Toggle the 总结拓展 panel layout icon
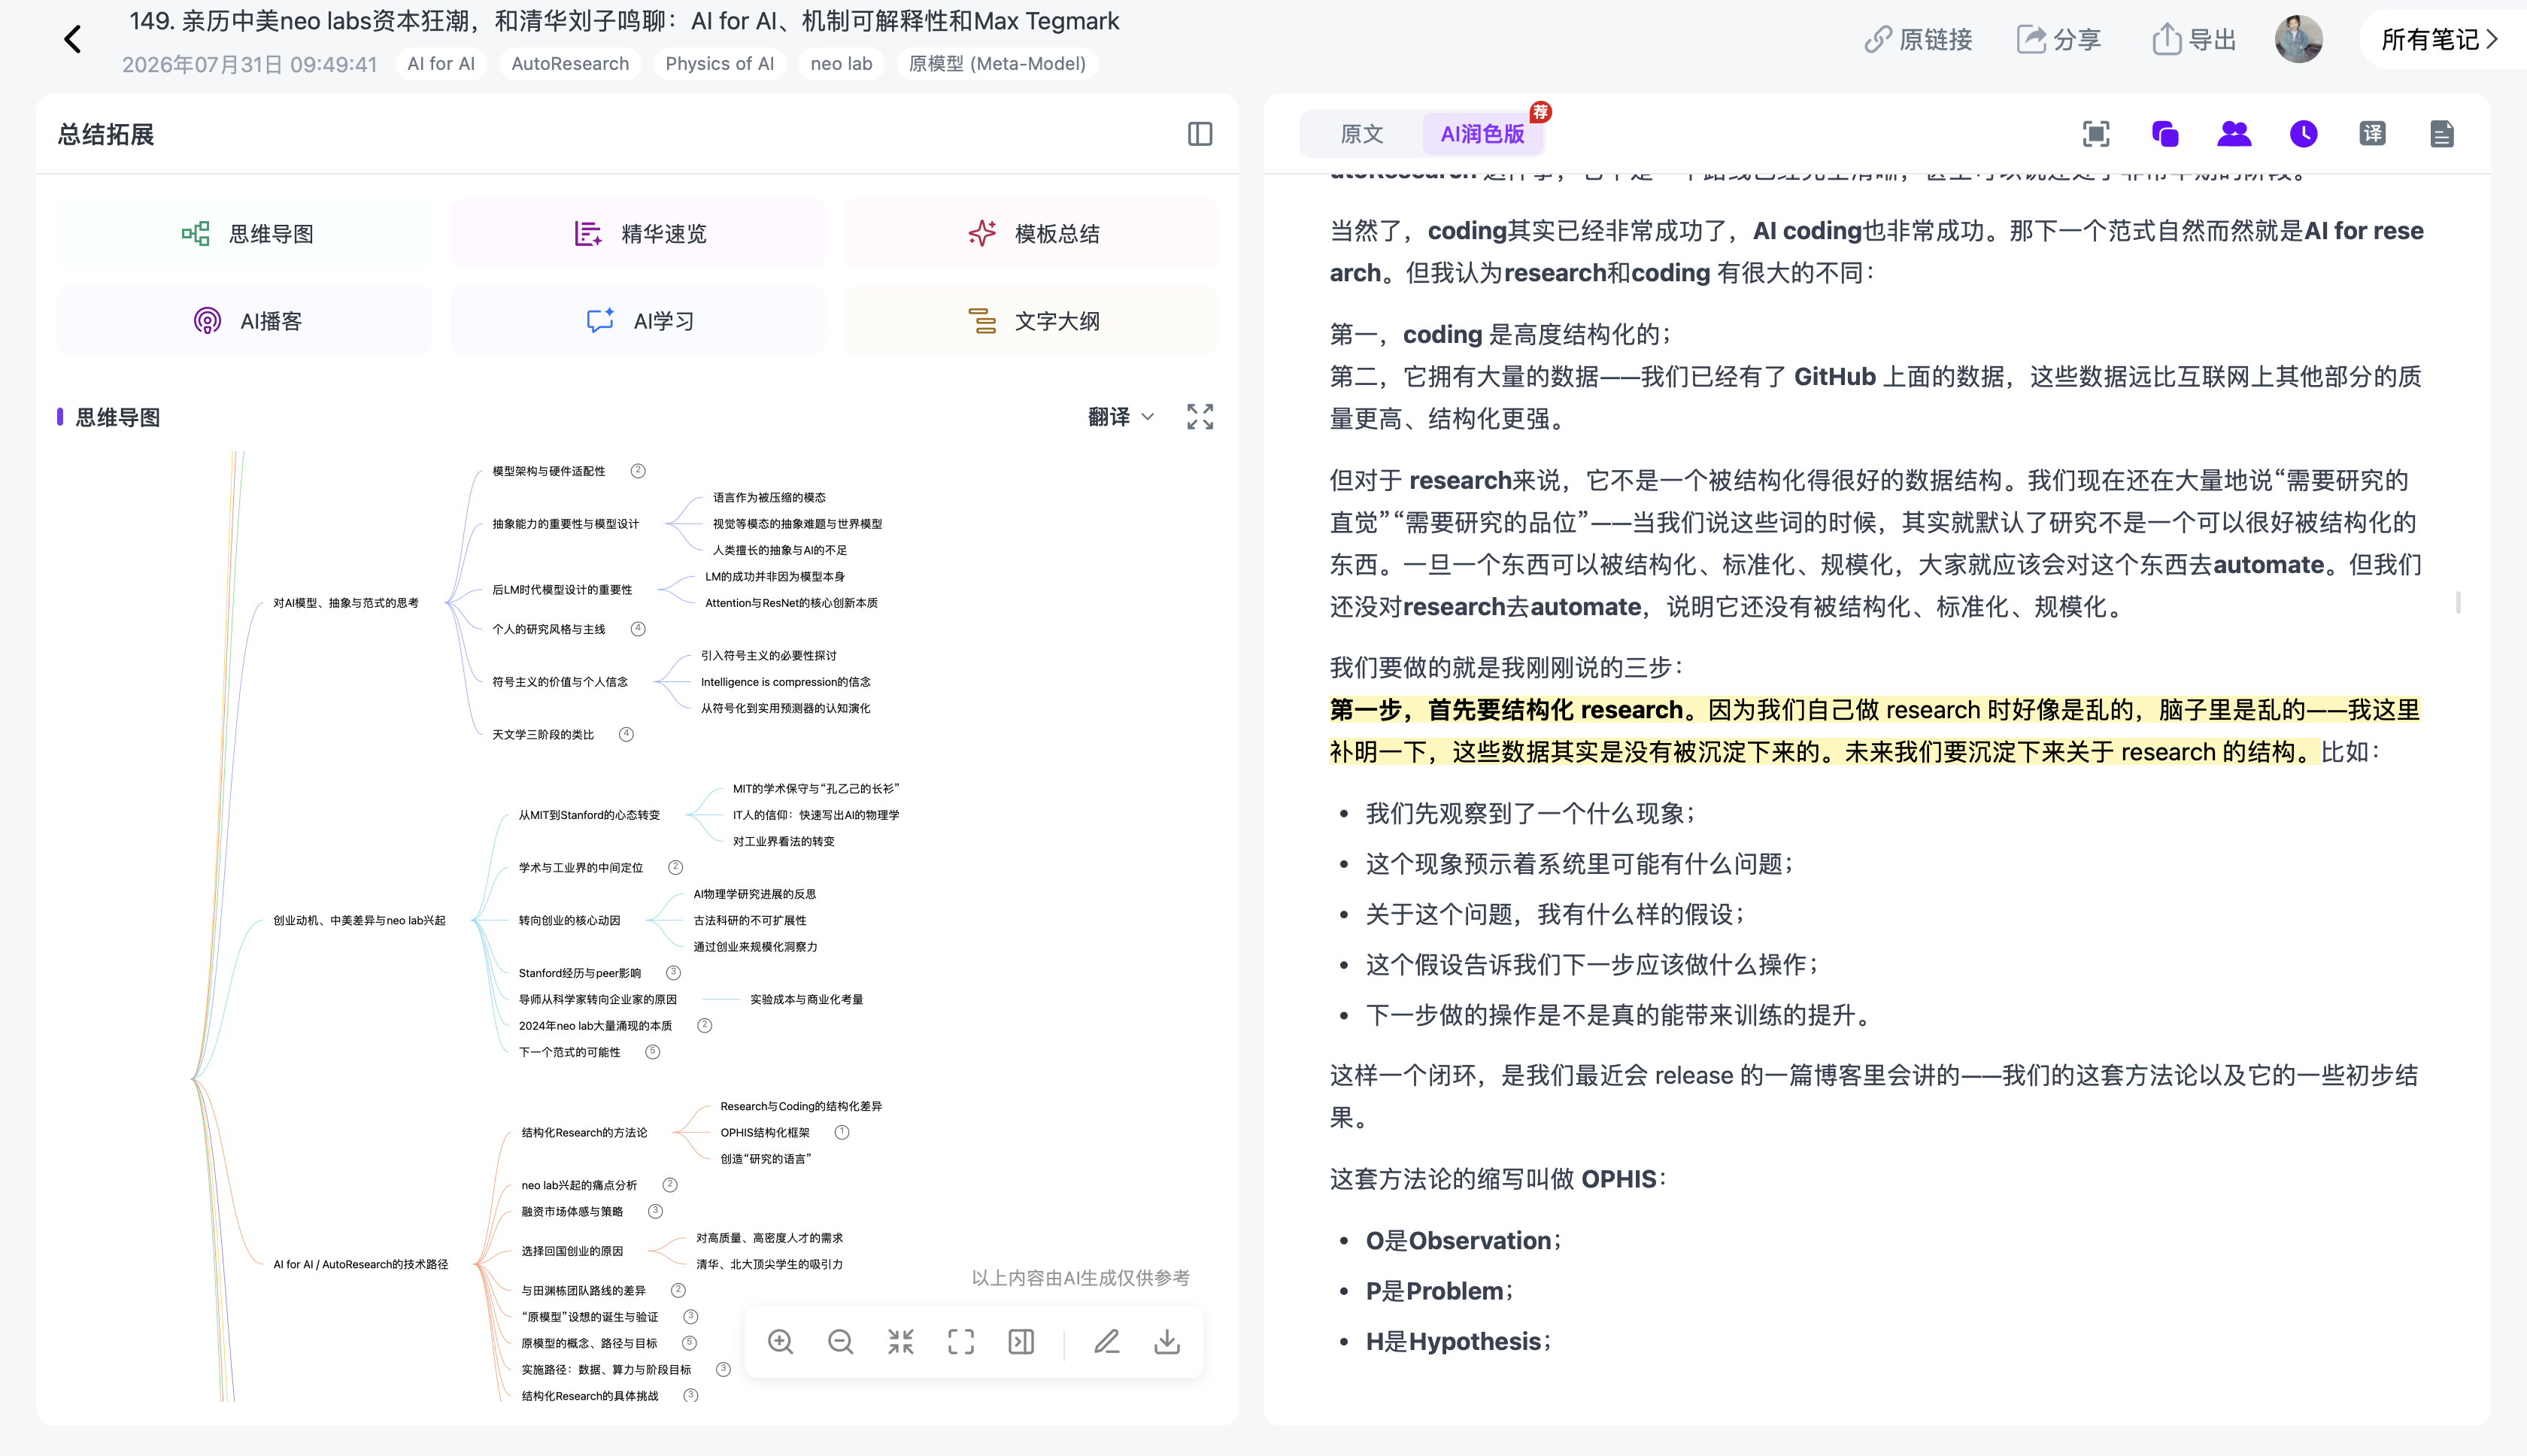Viewport: 2527px width, 1456px height. point(1200,134)
